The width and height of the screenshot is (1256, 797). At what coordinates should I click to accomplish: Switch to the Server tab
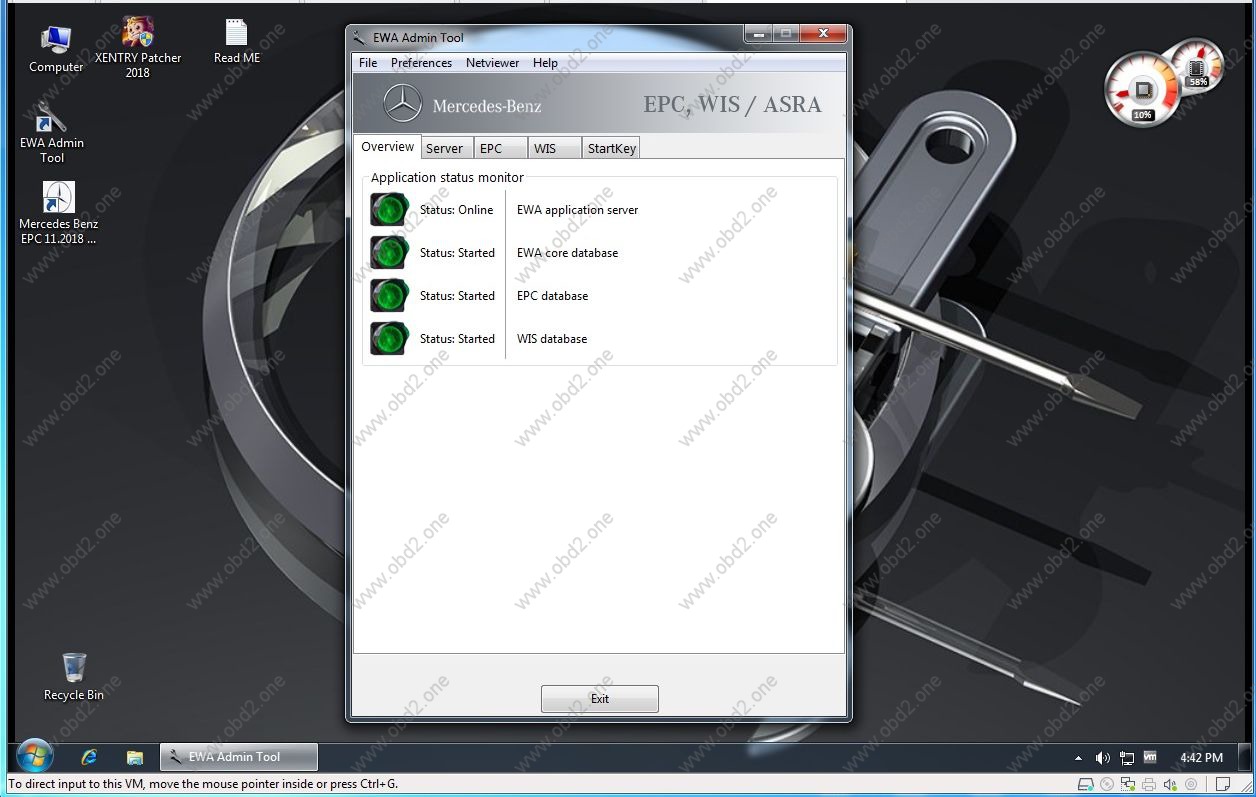444,148
